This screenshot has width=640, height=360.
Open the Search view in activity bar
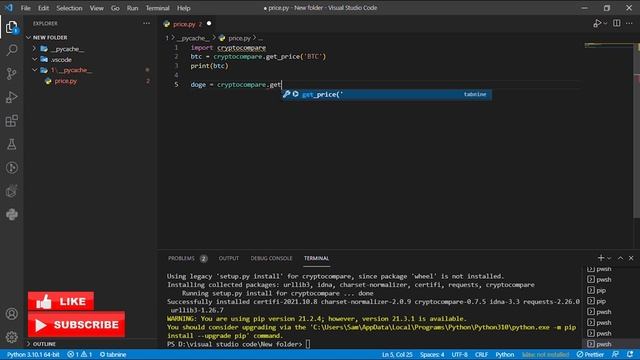pos(11,50)
